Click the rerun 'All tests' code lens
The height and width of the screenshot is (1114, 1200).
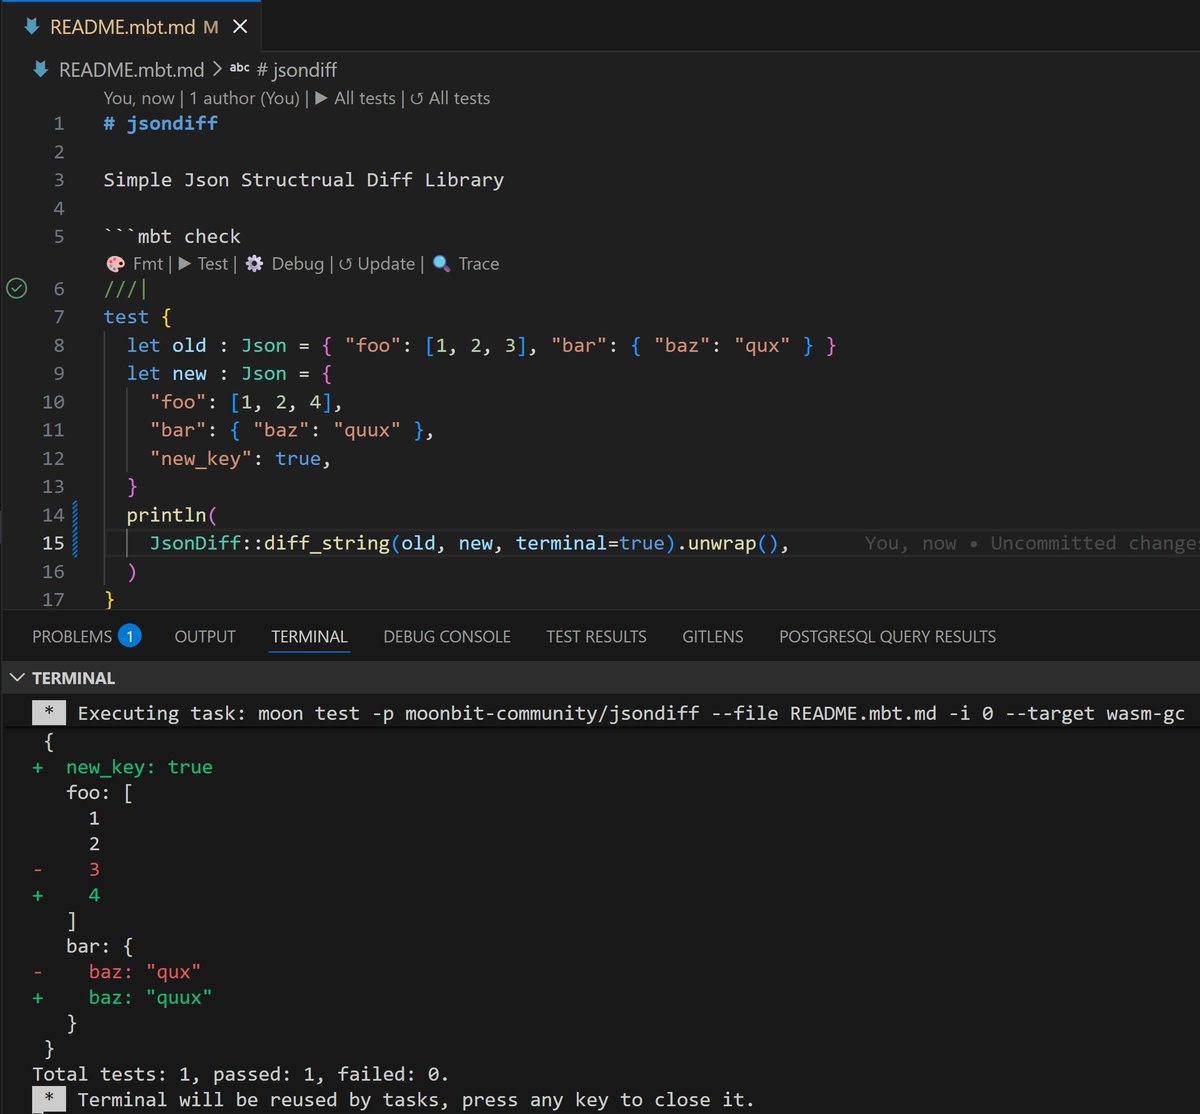tap(450, 98)
